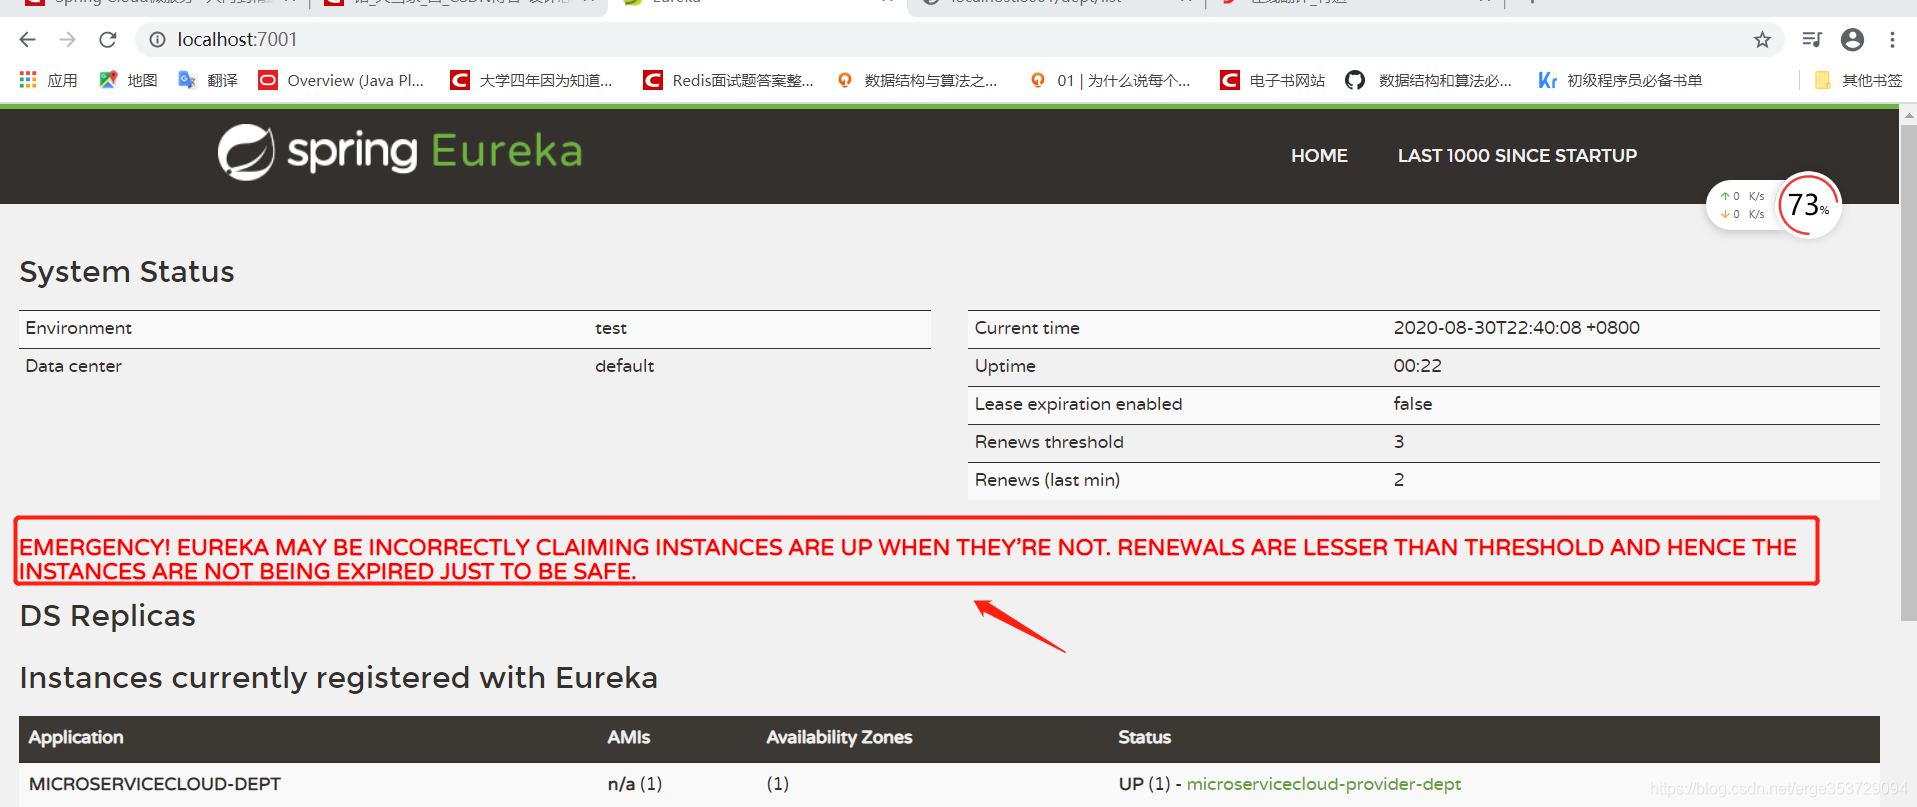Open the 翻译 translate bookmark
This screenshot has height=807, width=1917.
tap(208, 80)
